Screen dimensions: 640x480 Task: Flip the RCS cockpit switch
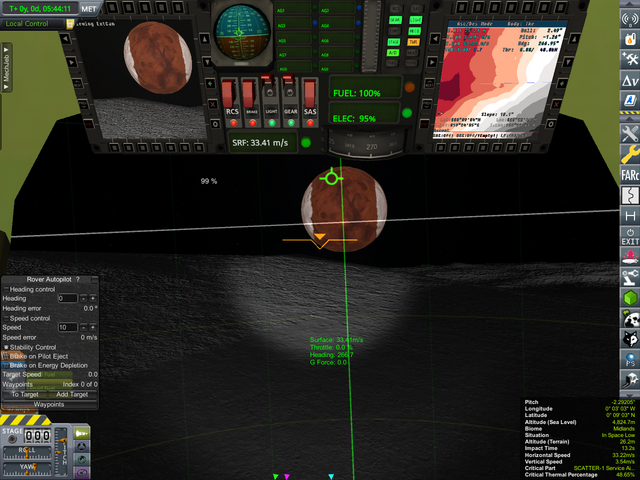[230, 94]
